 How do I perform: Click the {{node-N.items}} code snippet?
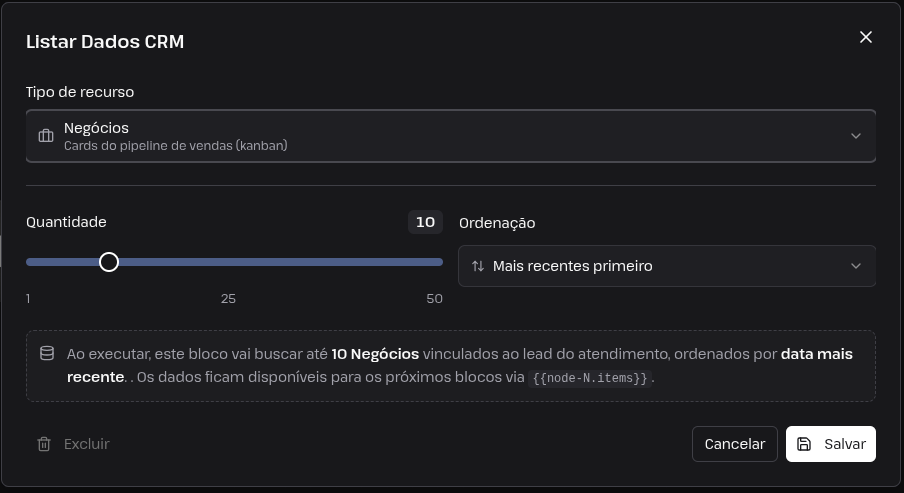click(x=590, y=378)
